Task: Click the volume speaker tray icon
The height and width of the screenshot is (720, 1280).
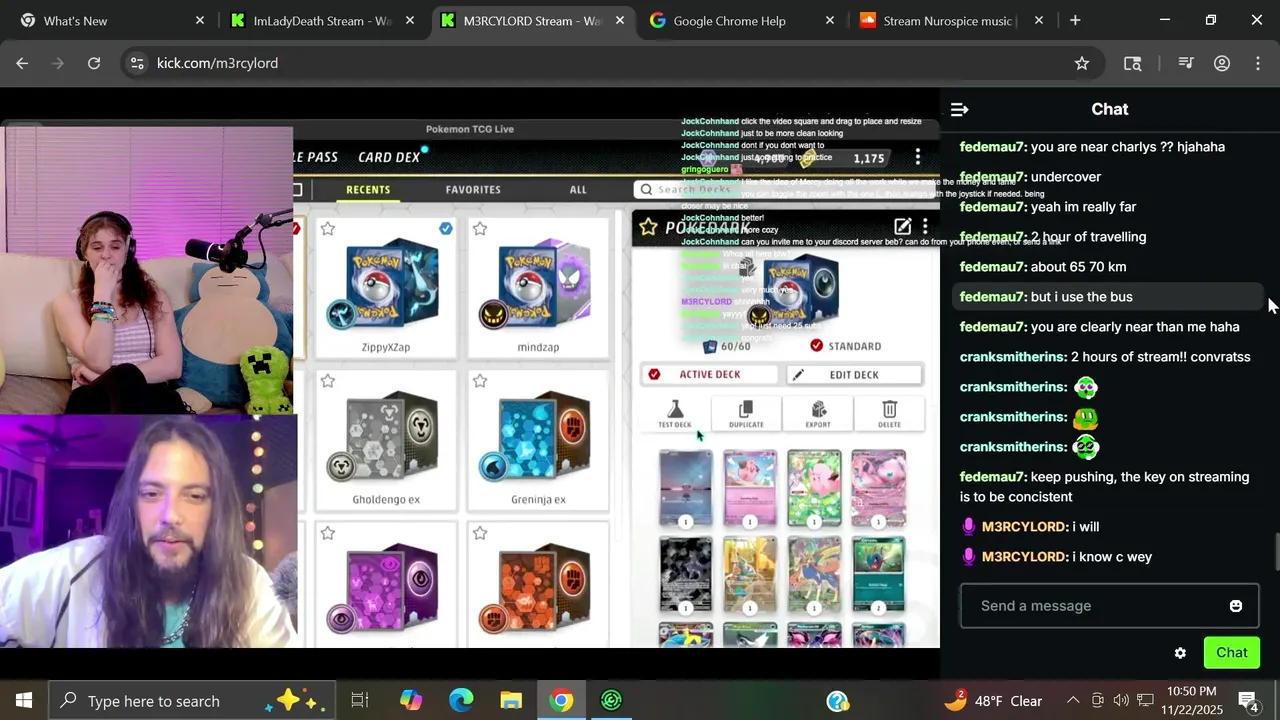Action: click(x=1121, y=701)
